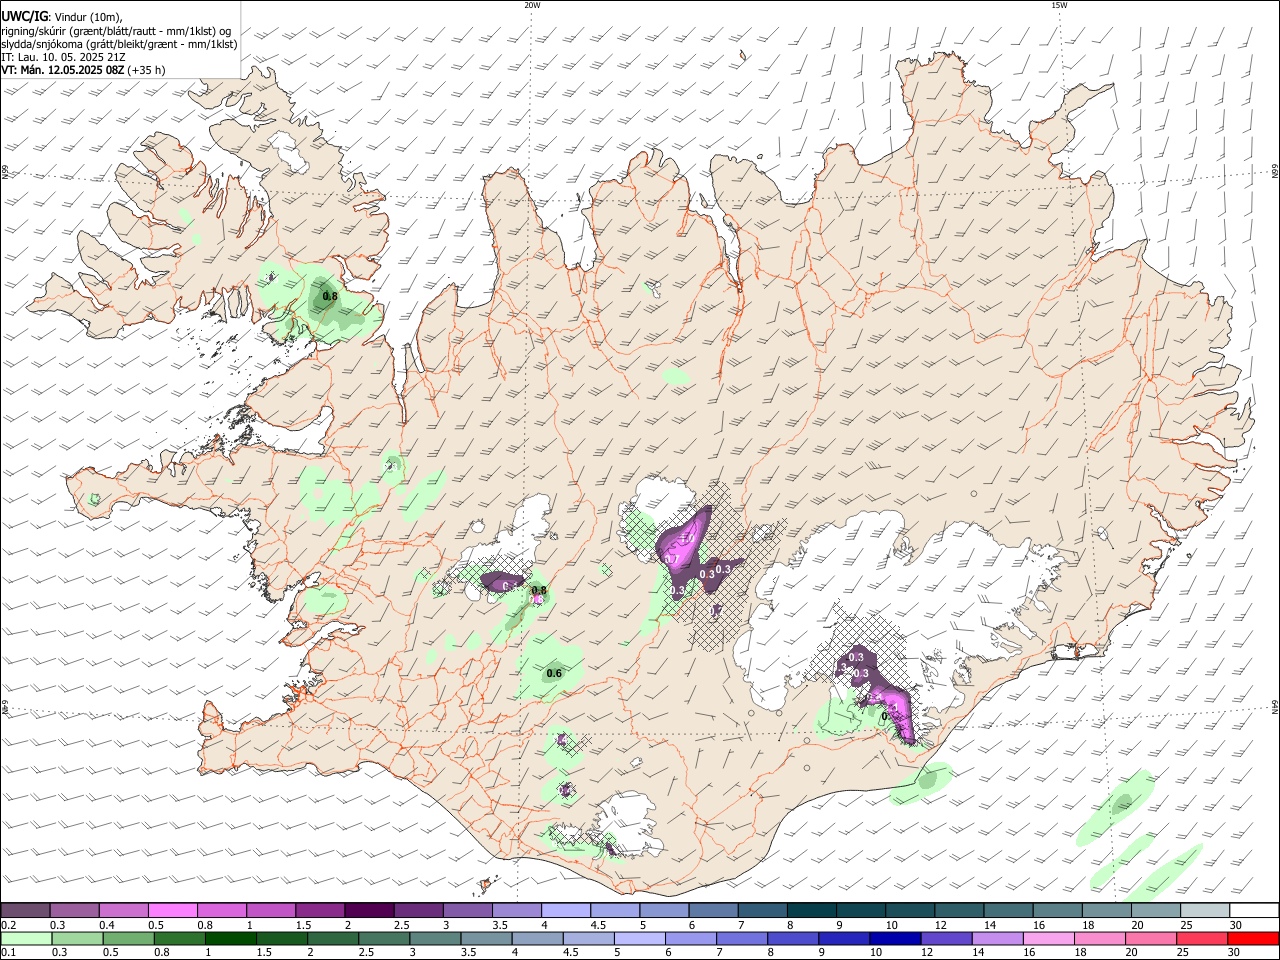Image resolution: width=1280 pixels, height=960 pixels.
Task: Click 'IT: Lau. 10. 05. 2025 21Z' text
Action: 63,57
